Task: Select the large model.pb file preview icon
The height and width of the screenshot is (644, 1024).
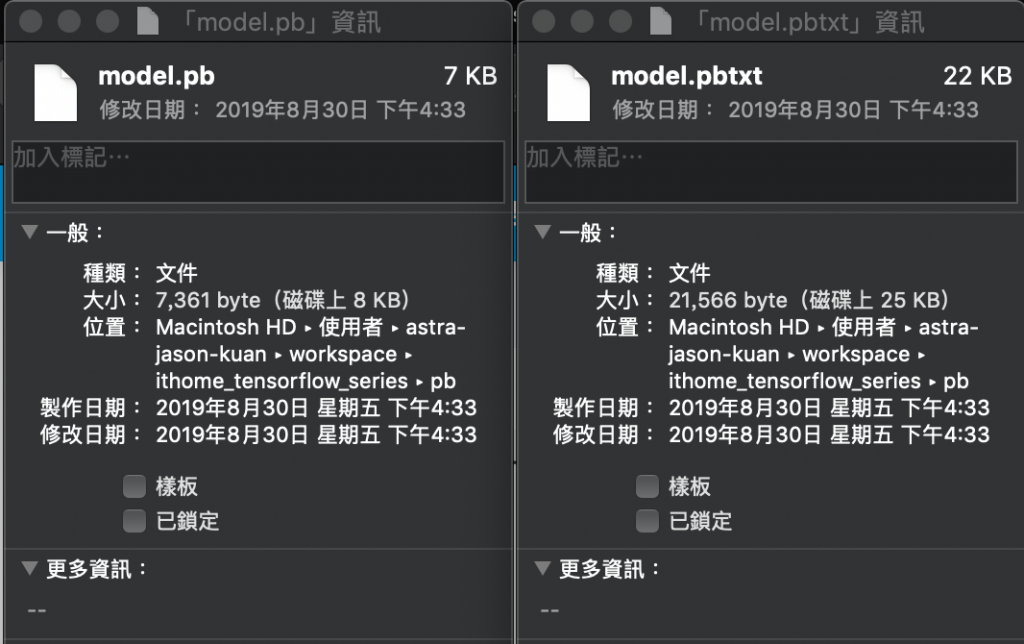Action: click(x=56, y=93)
